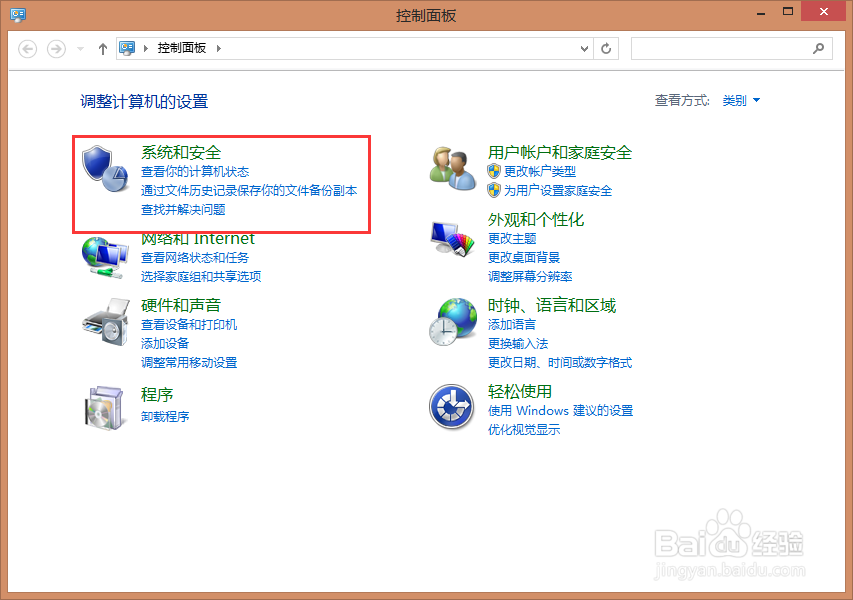Click the 用户帐户和家庭安全 users icon
This screenshot has width=853, height=600.
pyautogui.click(x=451, y=169)
